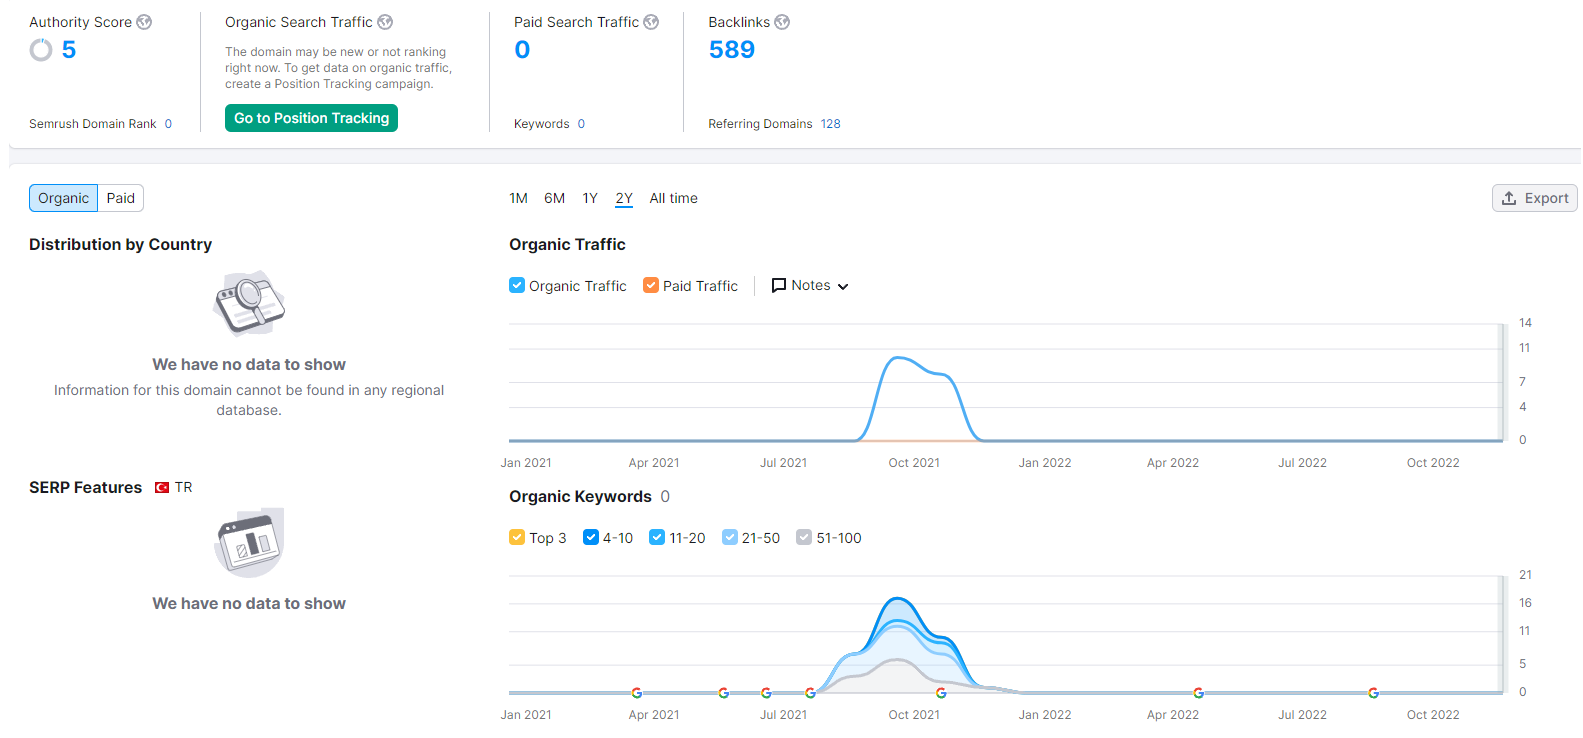Screen dimensions: 1583x738
Task: Click the Notes speech bubble icon
Action: [x=779, y=286]
